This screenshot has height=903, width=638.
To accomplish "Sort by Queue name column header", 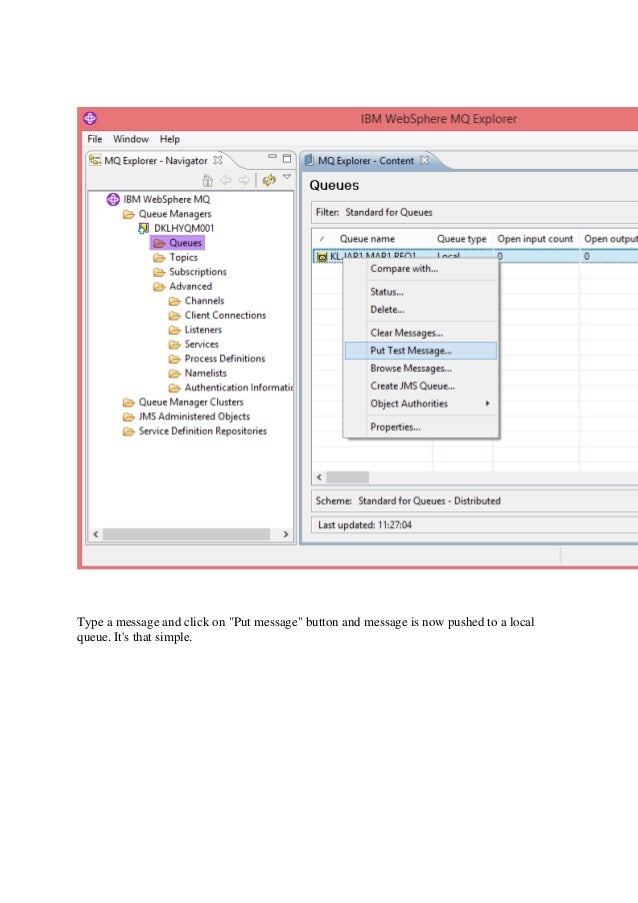I will click(373, 238).
